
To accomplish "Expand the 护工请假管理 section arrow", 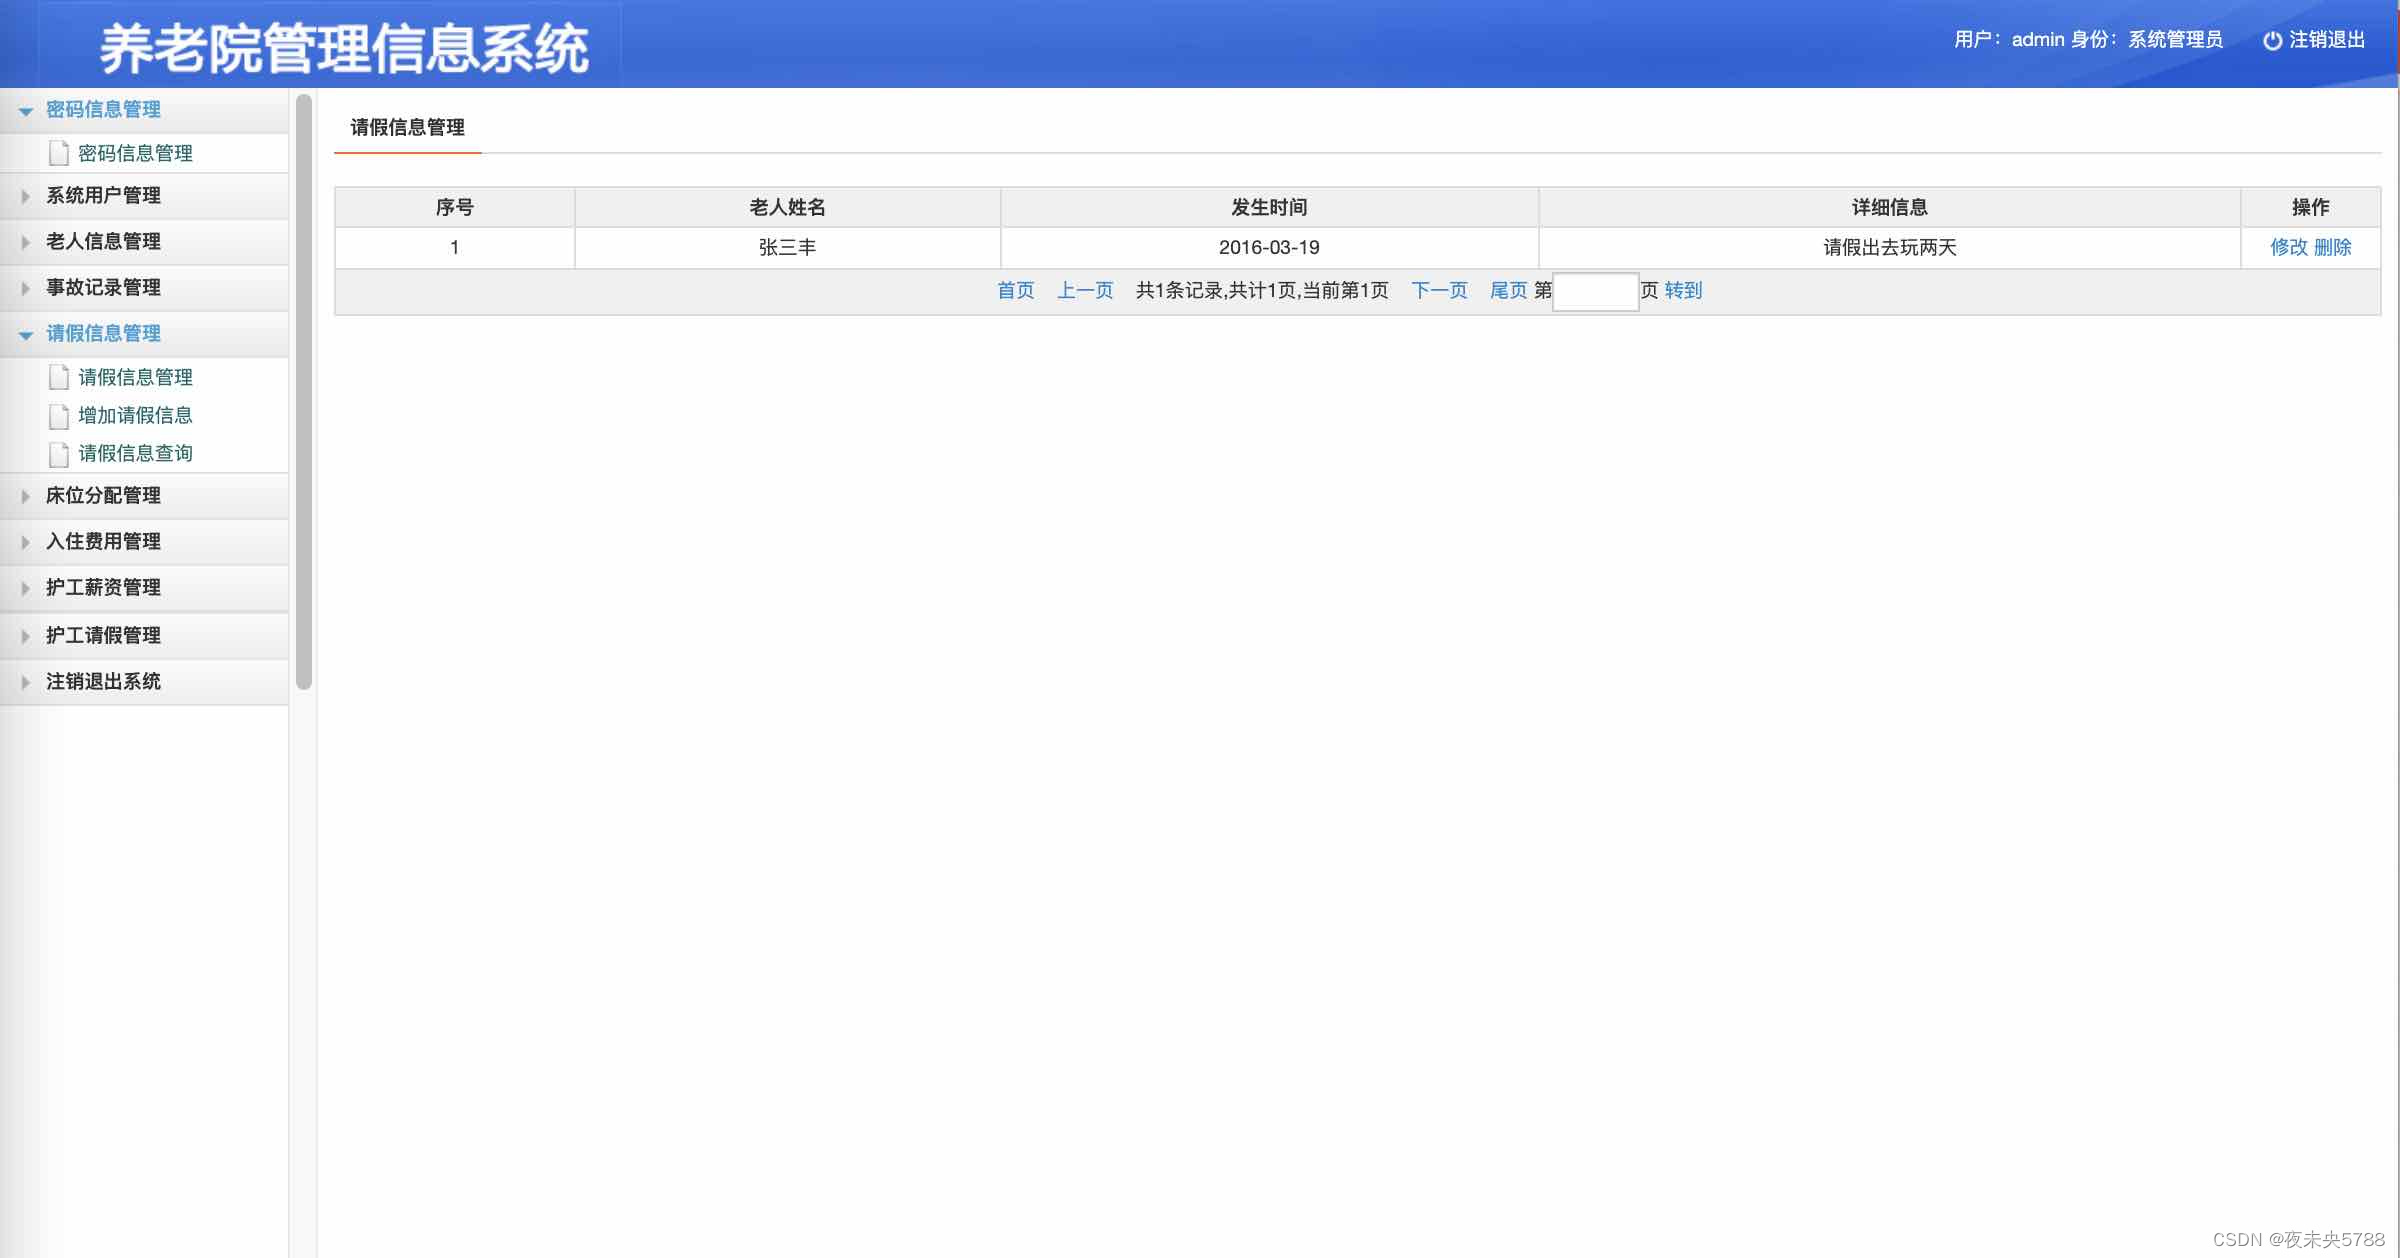I will pos(26,636).
